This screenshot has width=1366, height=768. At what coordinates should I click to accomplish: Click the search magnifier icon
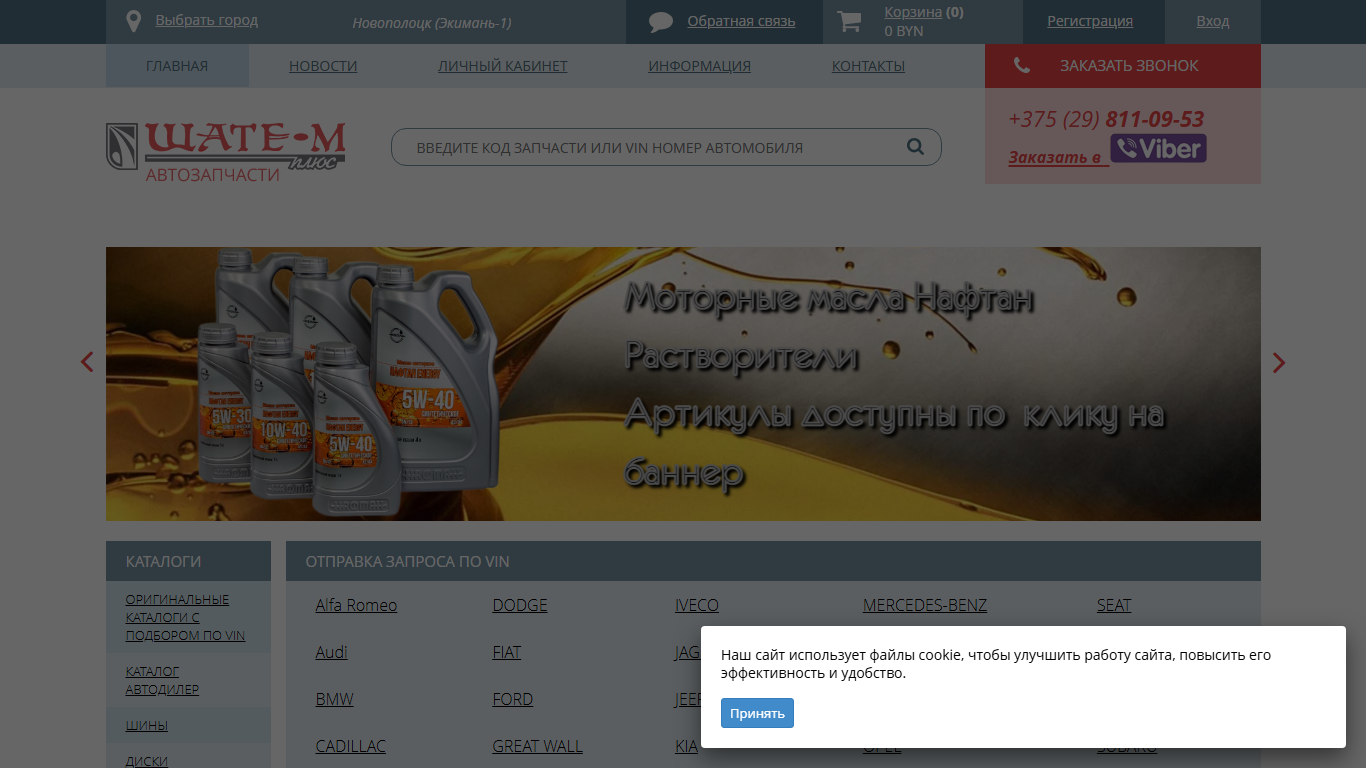[915, 147]
